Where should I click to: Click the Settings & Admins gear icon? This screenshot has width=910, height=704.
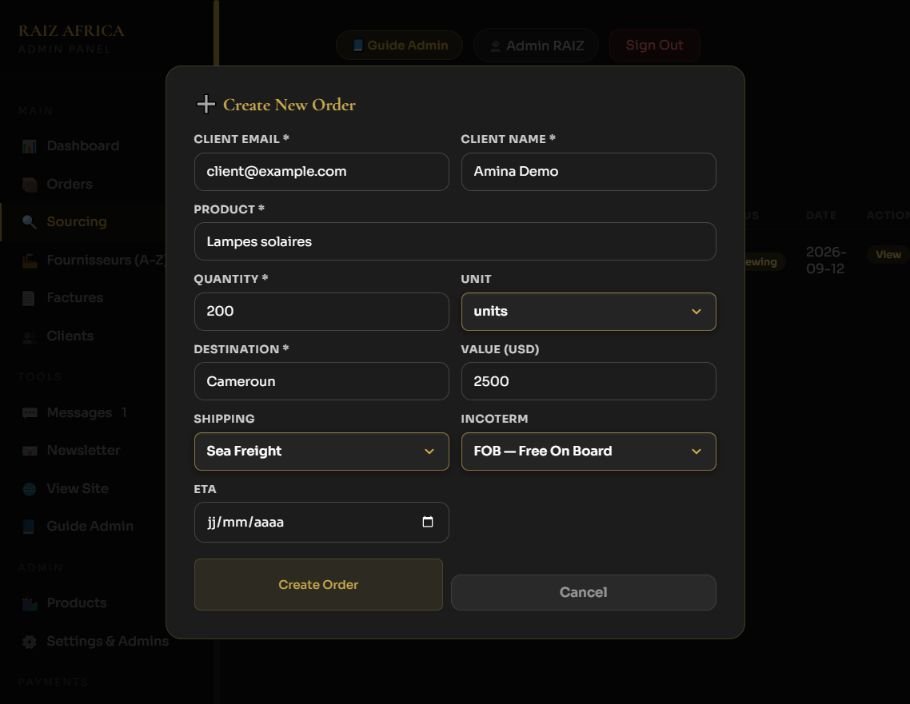29,641
